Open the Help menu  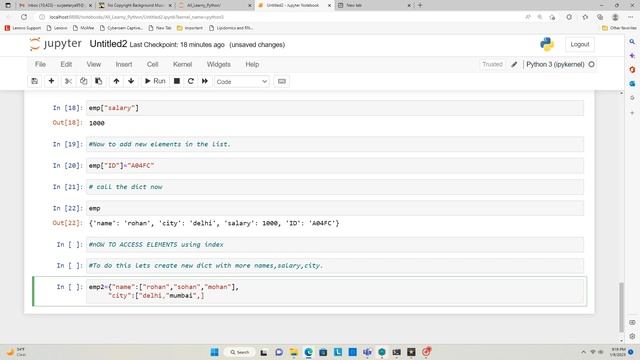click(x=252, y=64)
